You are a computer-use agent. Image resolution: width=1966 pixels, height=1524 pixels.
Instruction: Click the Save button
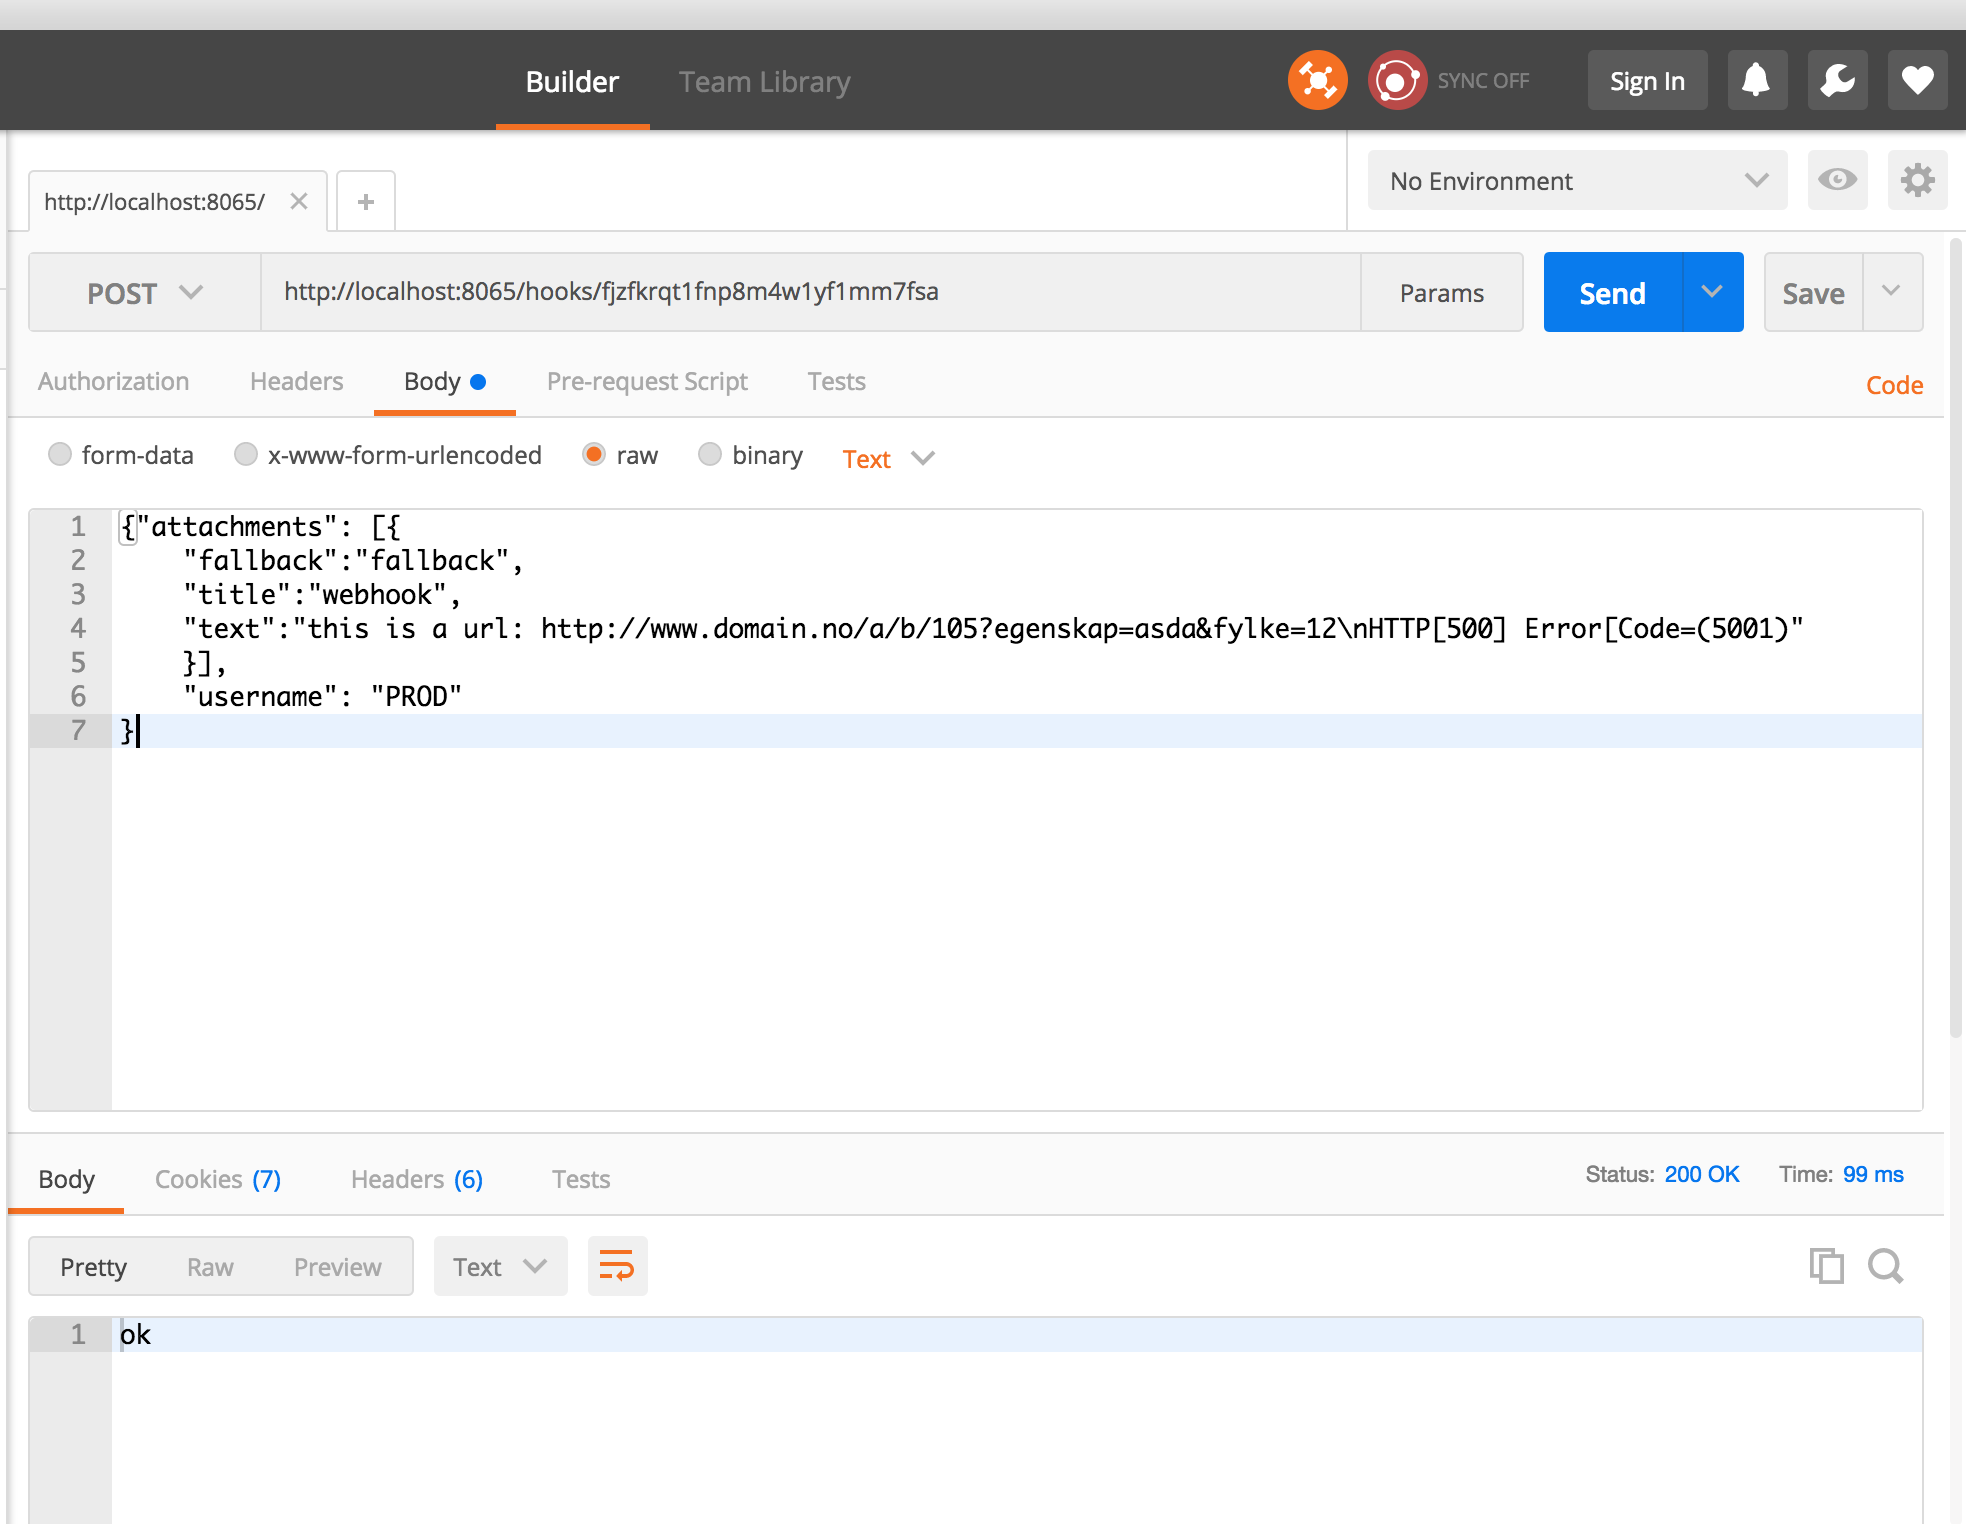point(1814,292)
